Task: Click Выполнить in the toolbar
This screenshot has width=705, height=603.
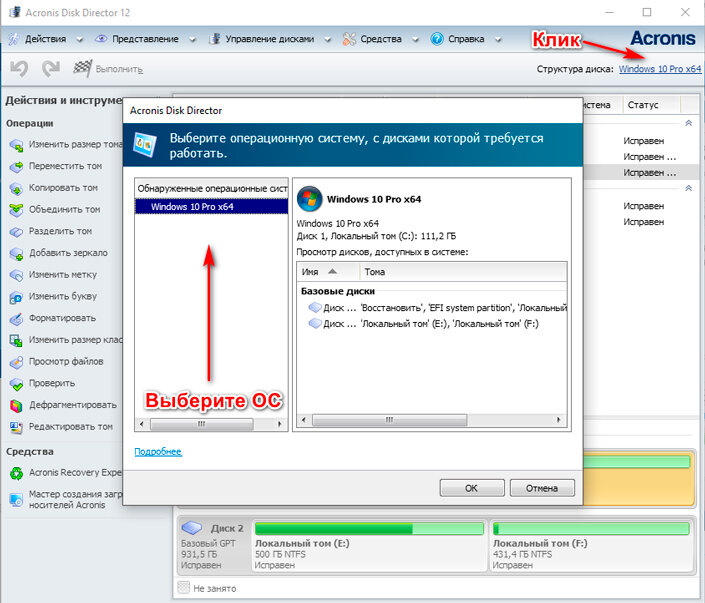Action: pos(119,69)
